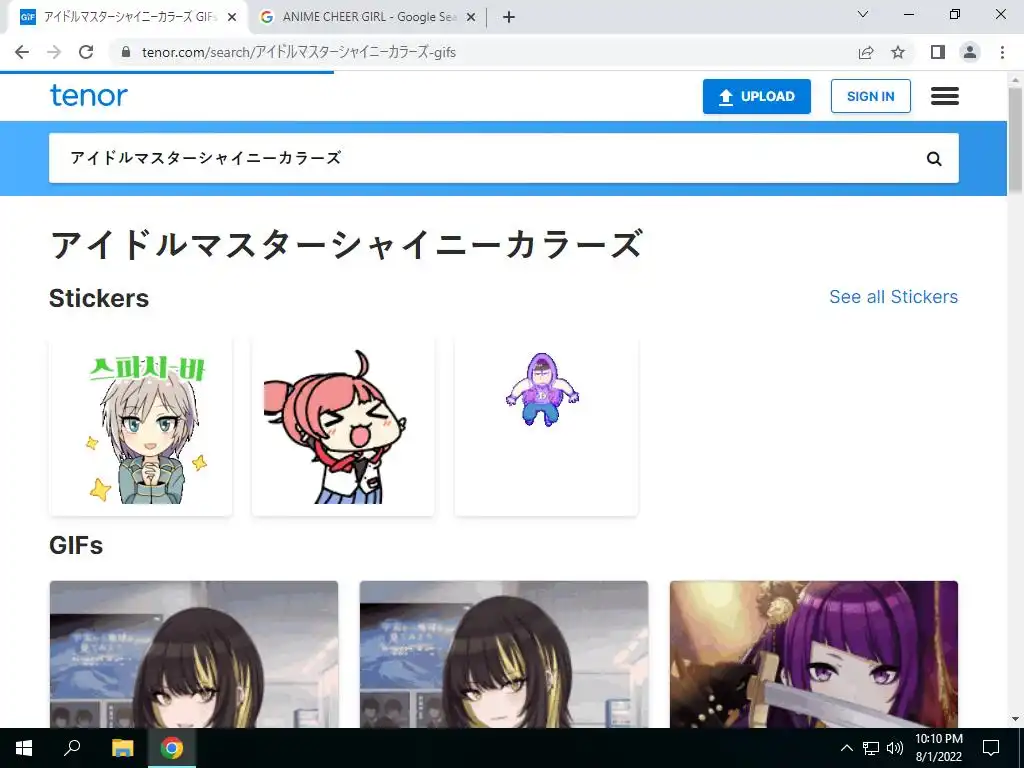
Task: Select the purple hoodie character sticker
Action: tap(546, 426)
